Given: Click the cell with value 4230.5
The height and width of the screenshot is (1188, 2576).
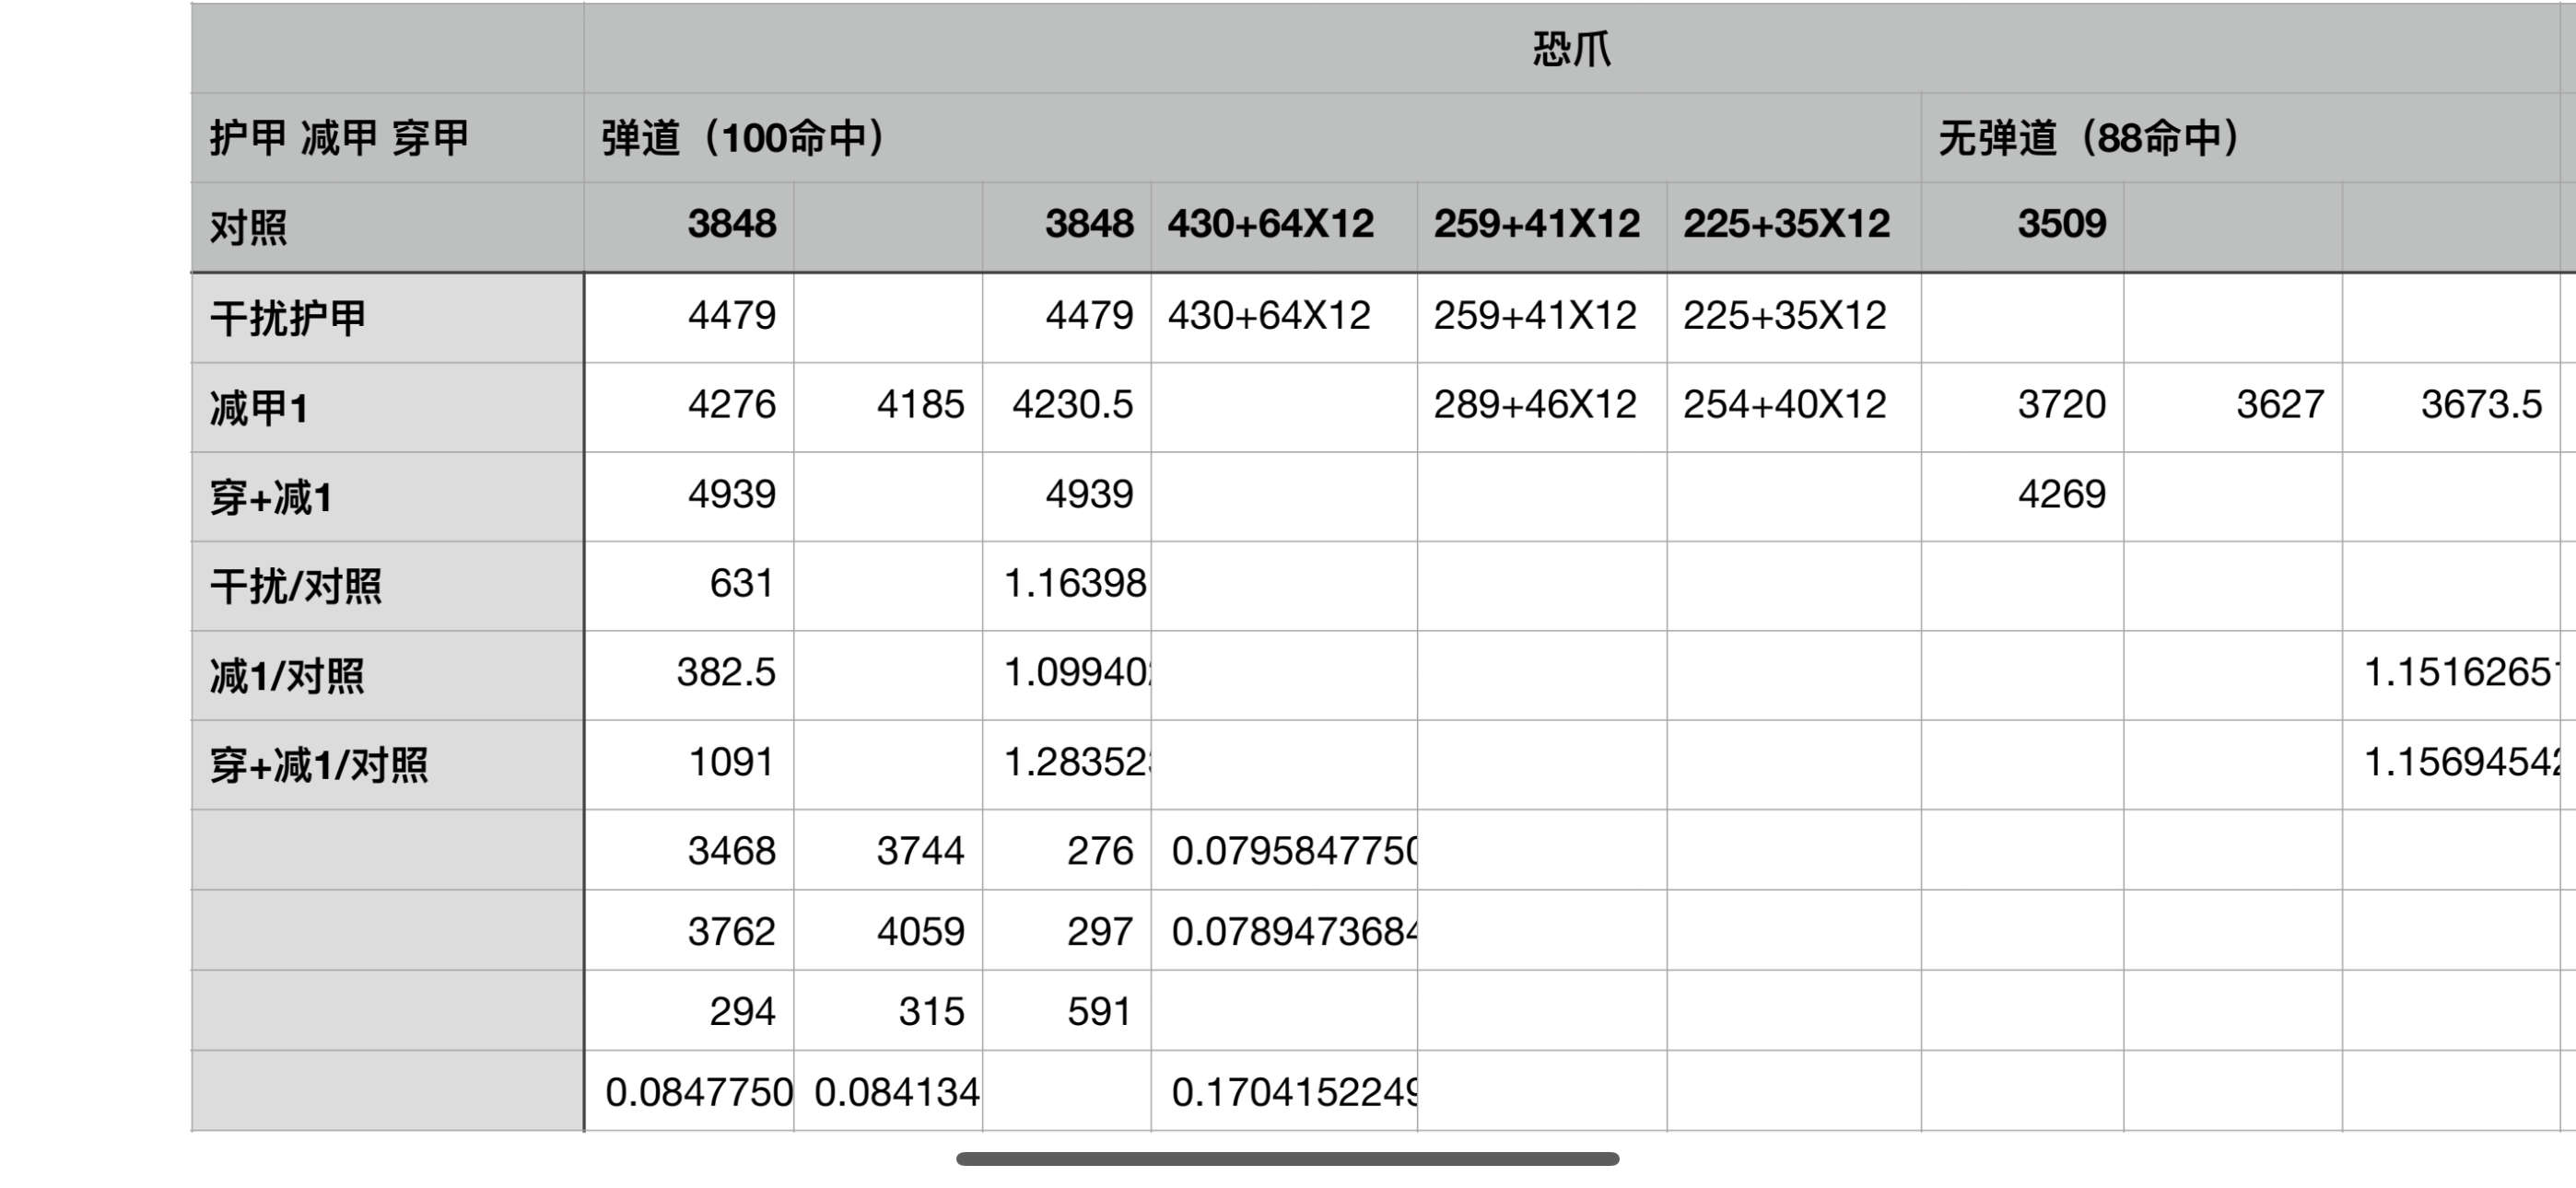Looking at the screenshot, I should point(1072,405).
